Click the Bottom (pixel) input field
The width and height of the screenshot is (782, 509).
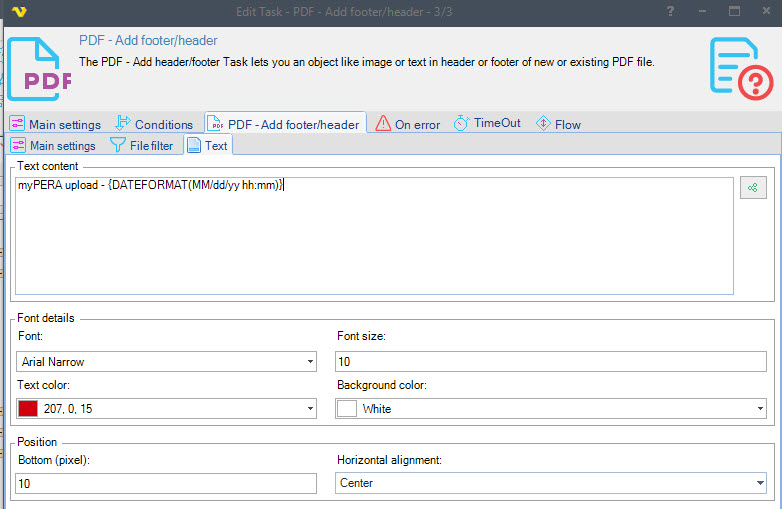point(165,484)
